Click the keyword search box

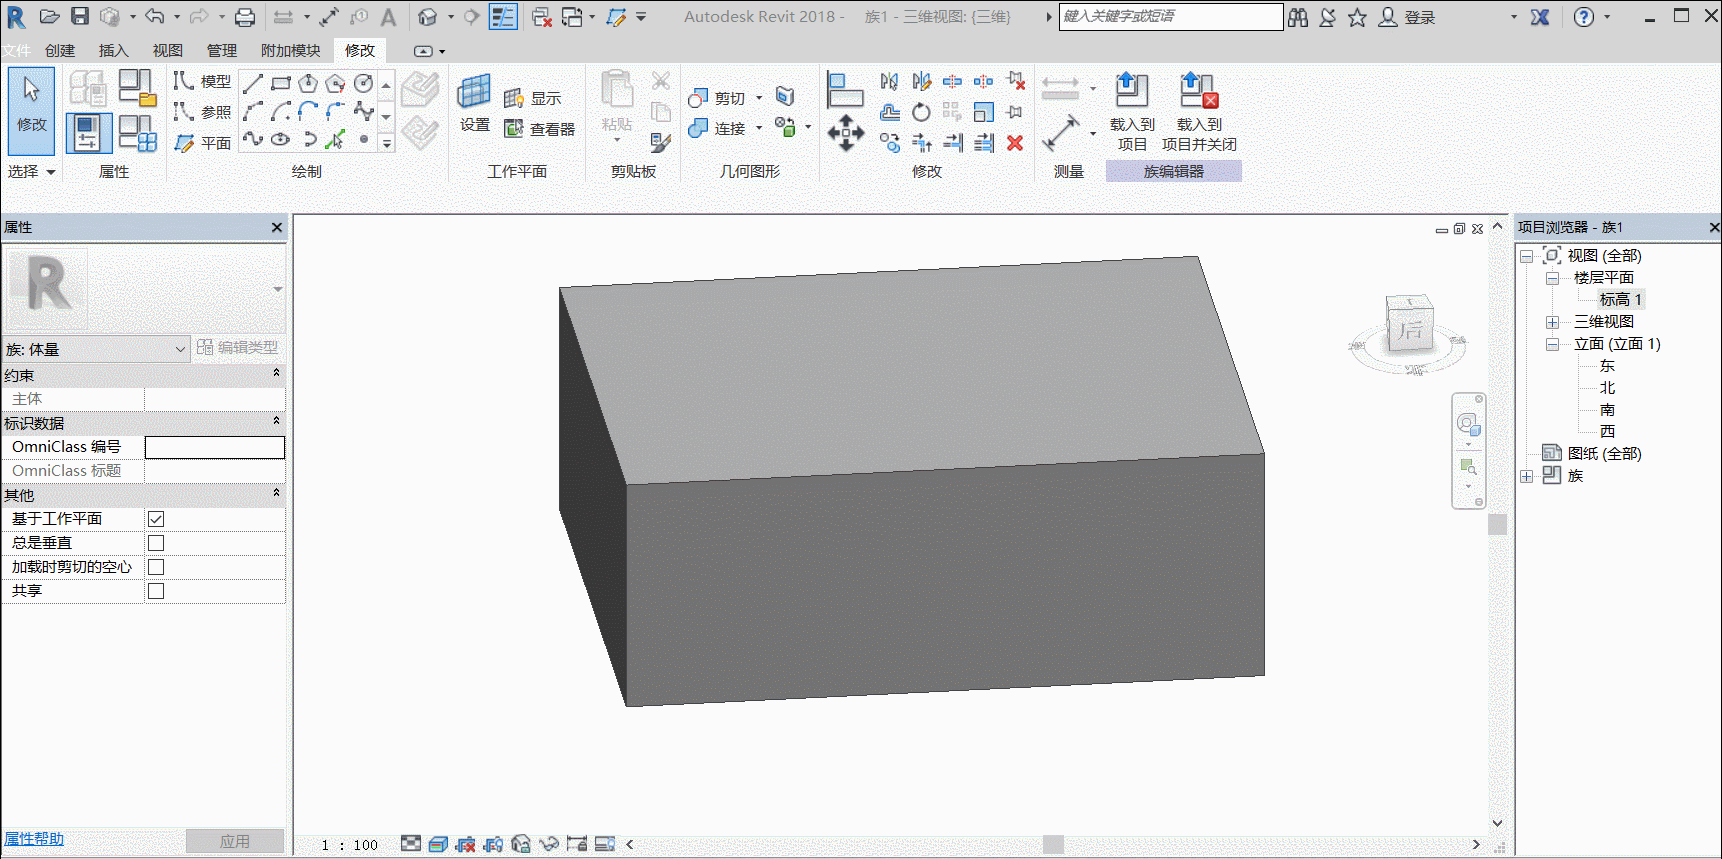1171,16
